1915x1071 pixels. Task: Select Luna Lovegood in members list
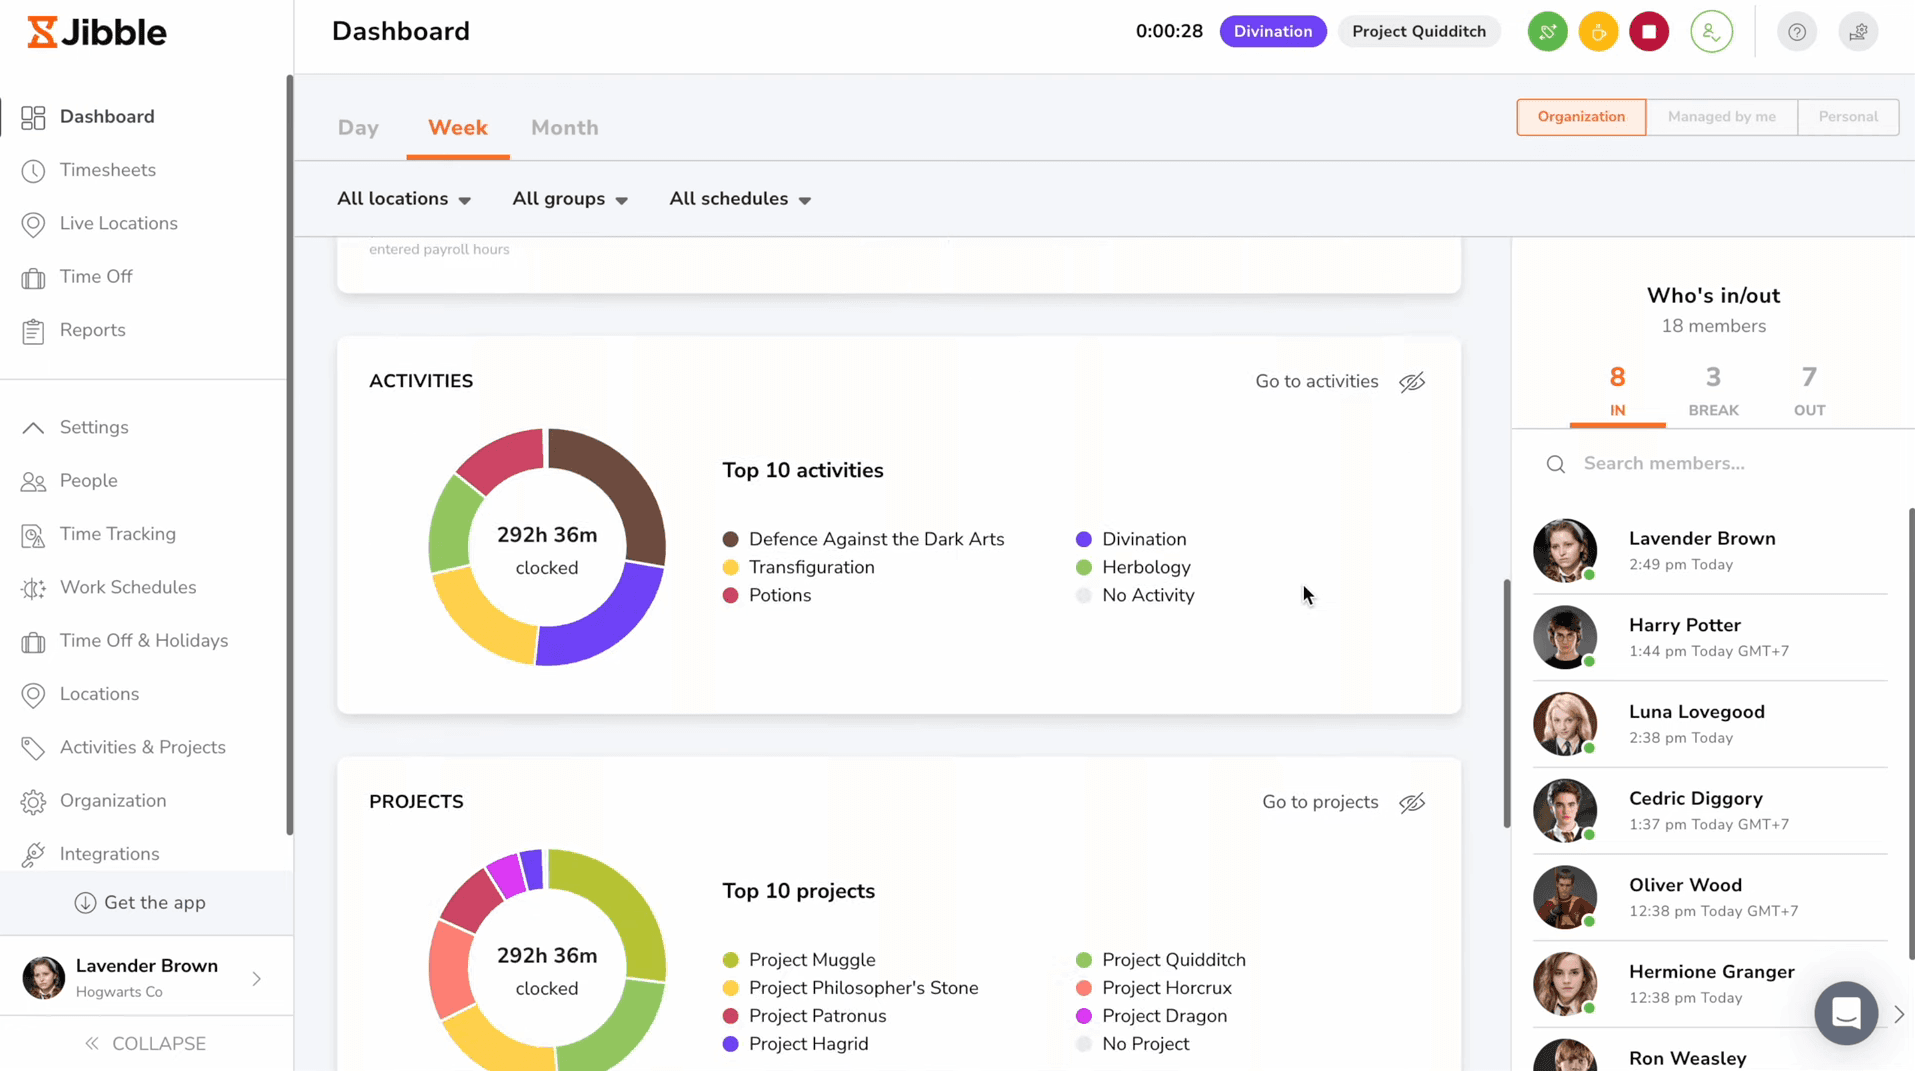pyautogui.click(x=1710, y=724)
